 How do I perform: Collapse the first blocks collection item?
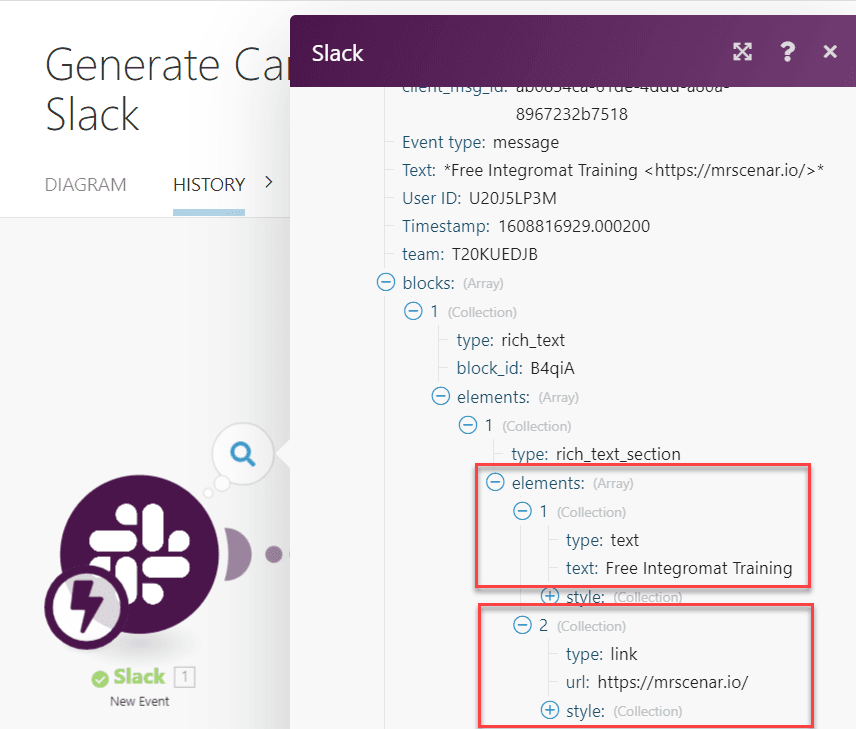pyautogui.click(x=412, y=311)
